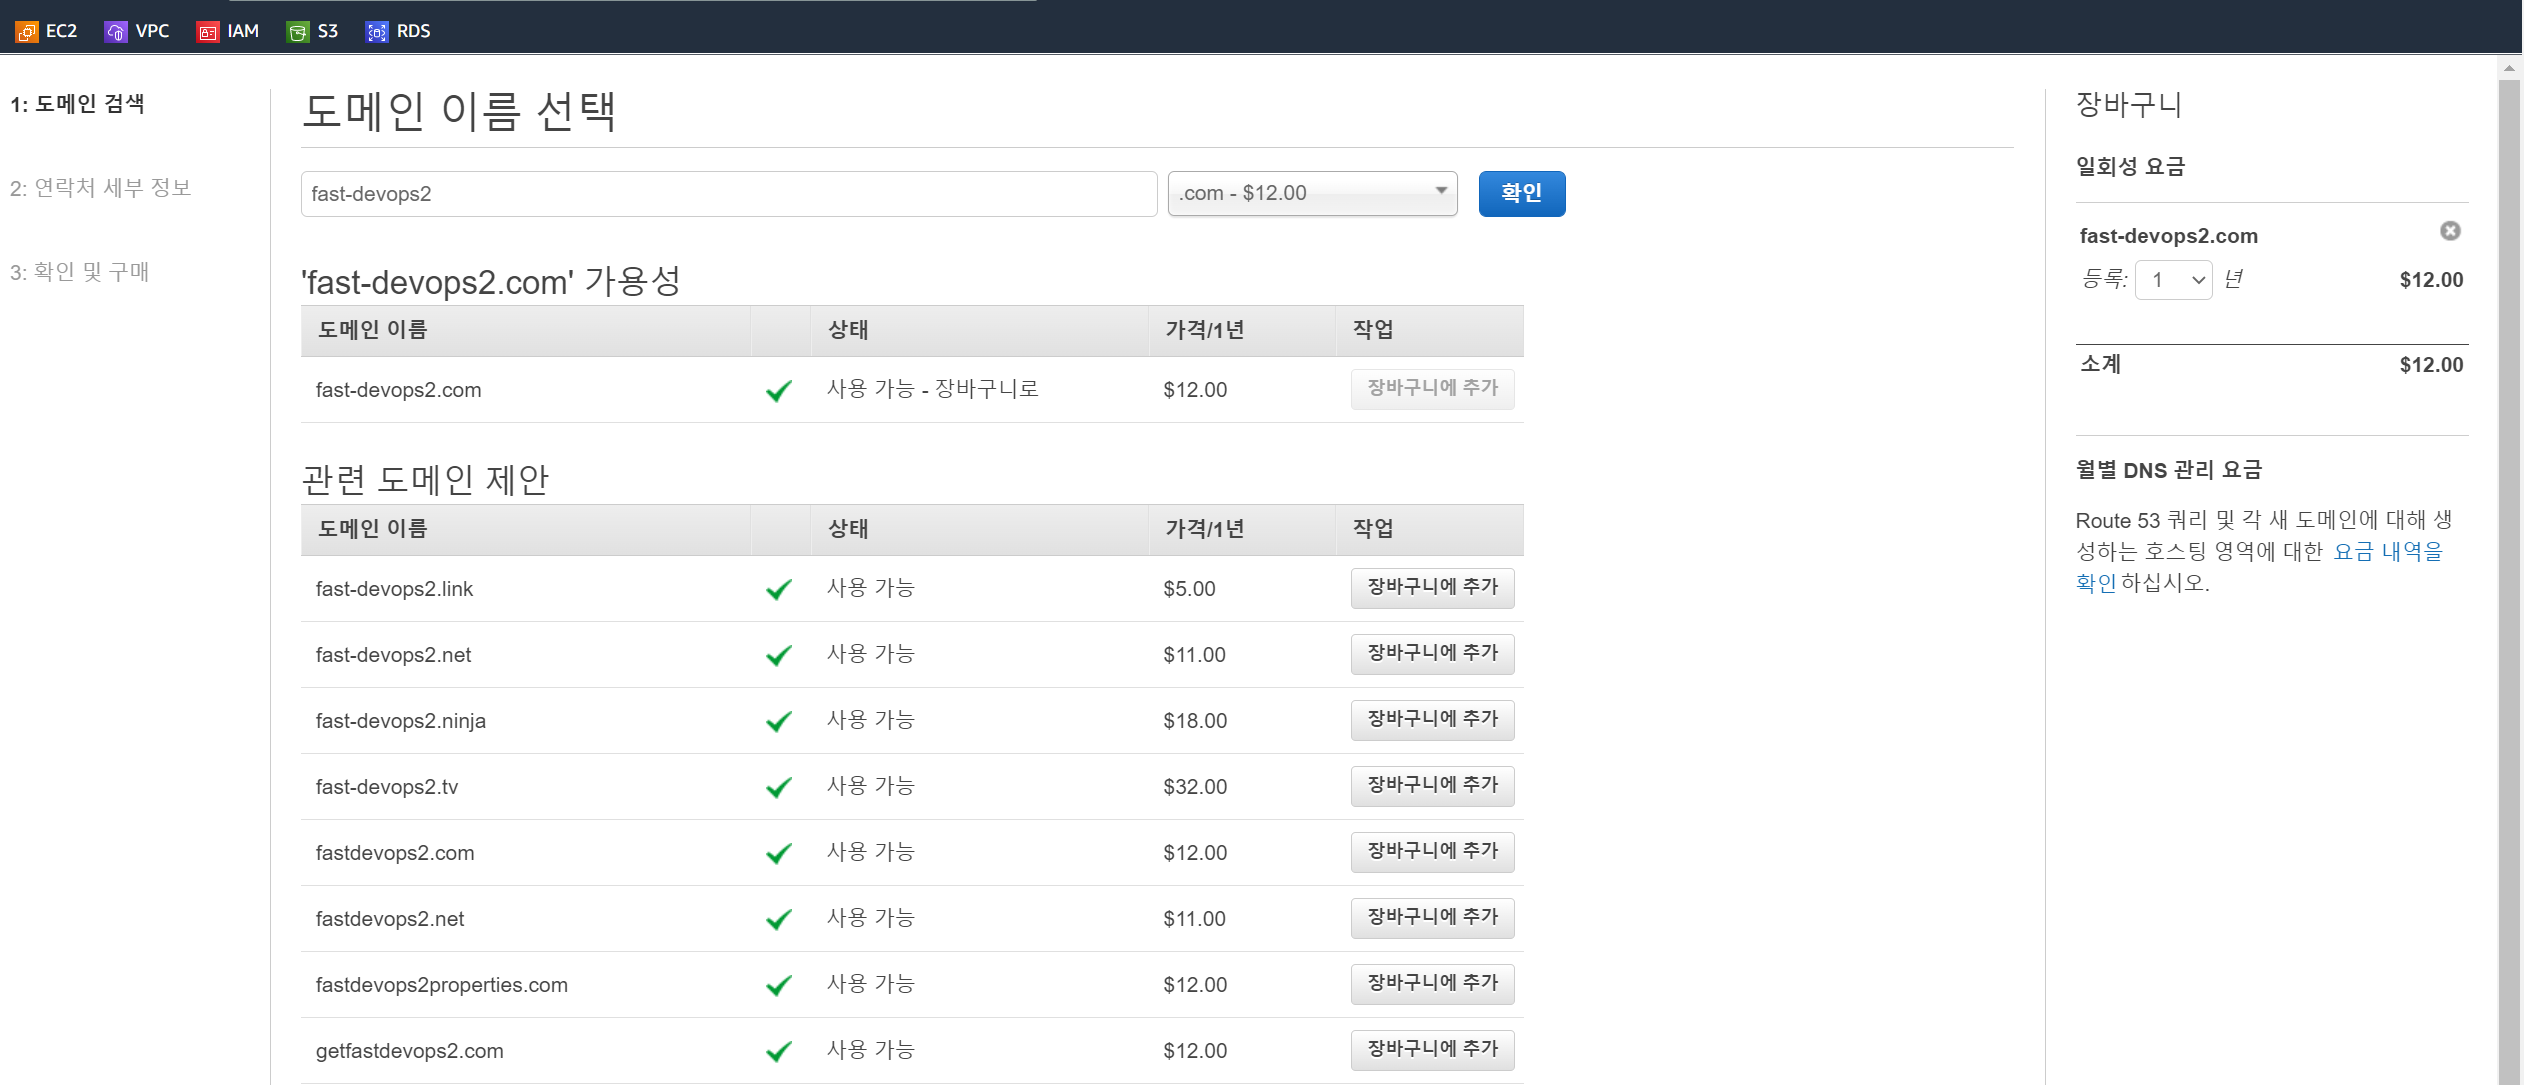The height and width of the screenshot is (1085, 2524).
Task: Open the registration years dropdown in cart
Action: tap(2173, 280)
